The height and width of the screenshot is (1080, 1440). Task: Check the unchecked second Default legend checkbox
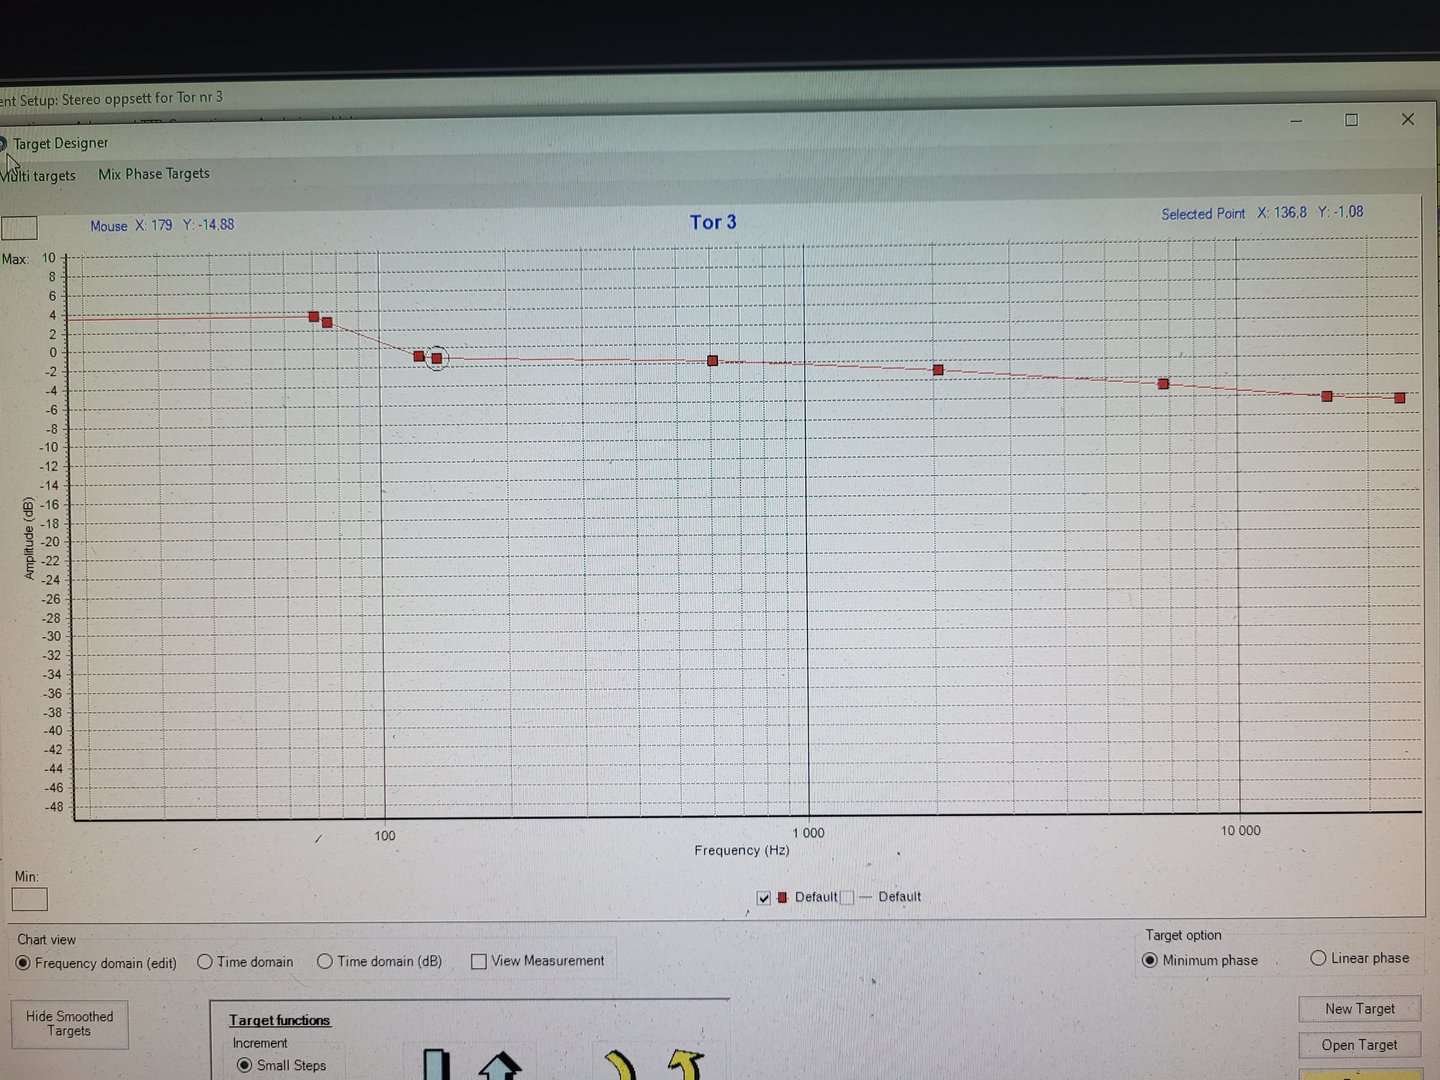coord(847,897)
